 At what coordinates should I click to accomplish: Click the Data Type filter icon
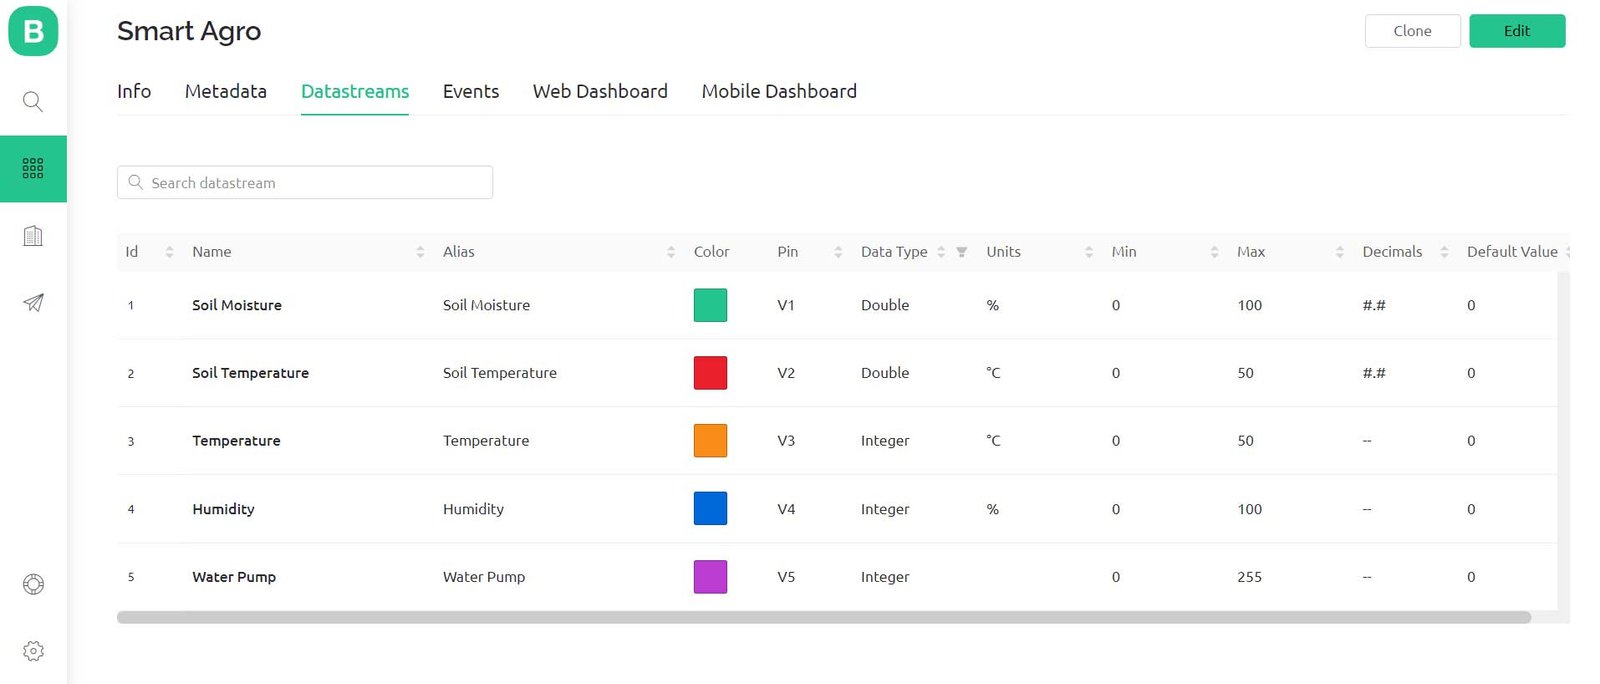tap(961, 252)
